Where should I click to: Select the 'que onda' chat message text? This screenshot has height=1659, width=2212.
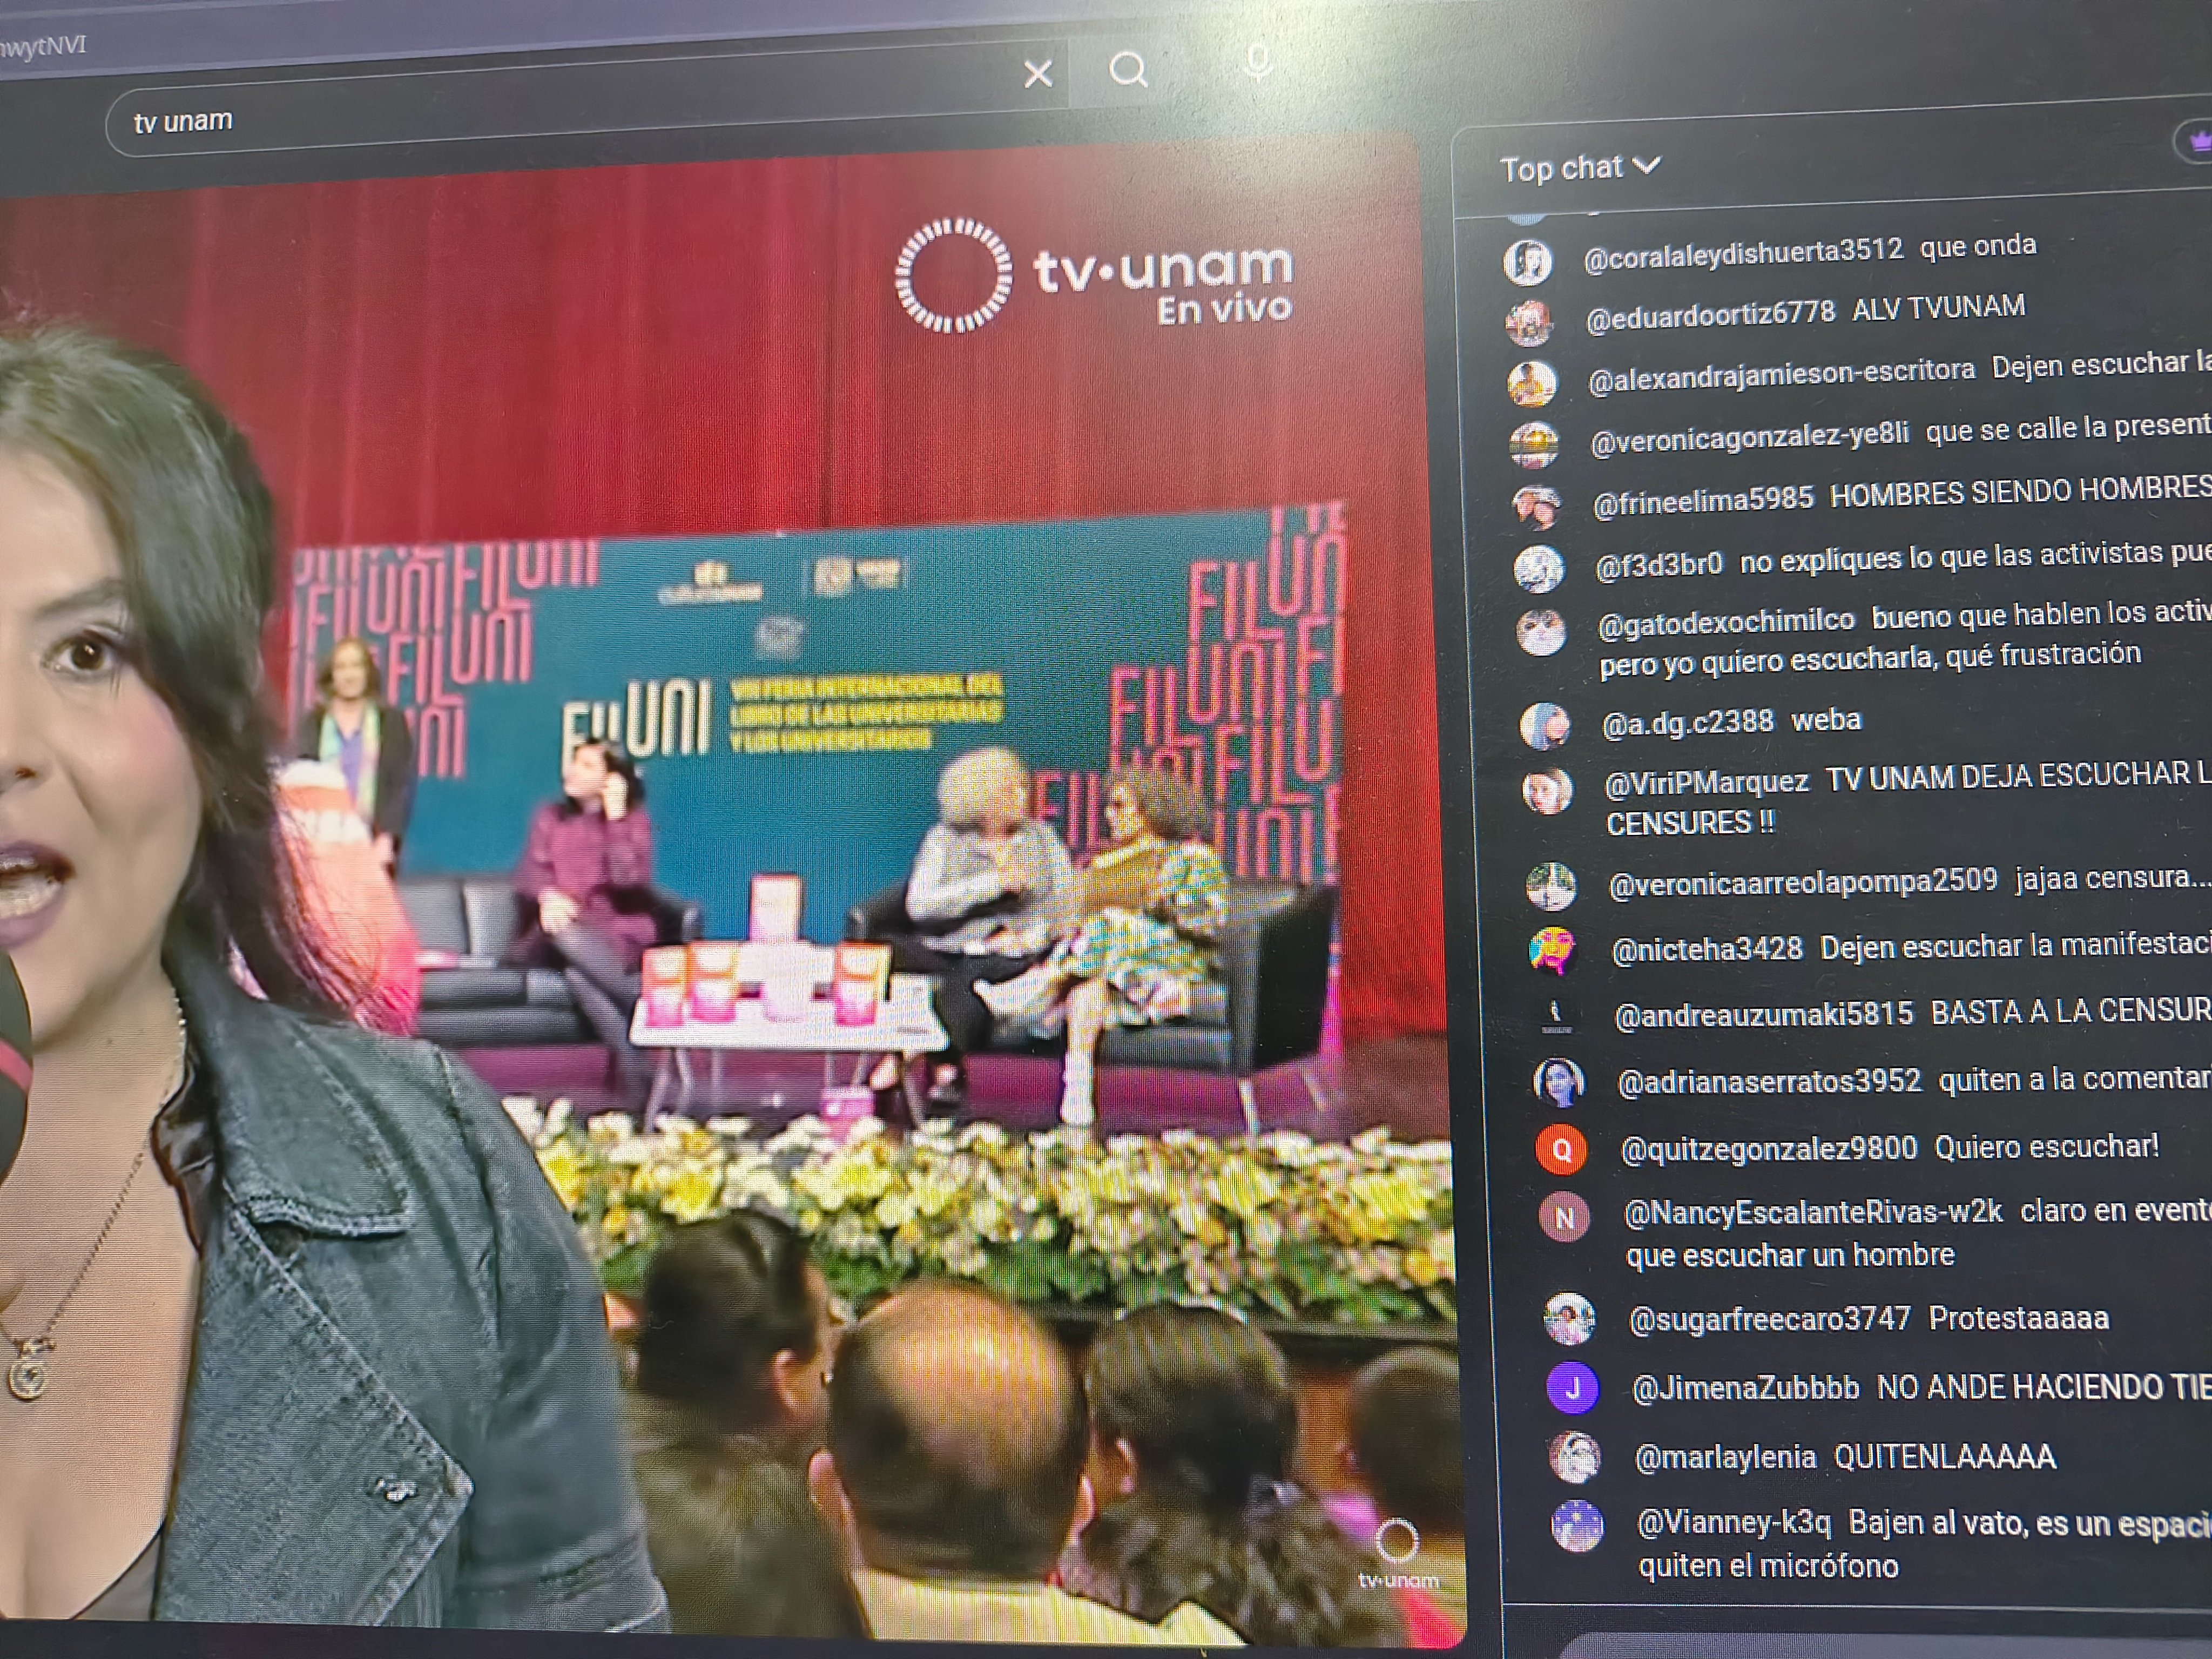(x=1978, y=246)
